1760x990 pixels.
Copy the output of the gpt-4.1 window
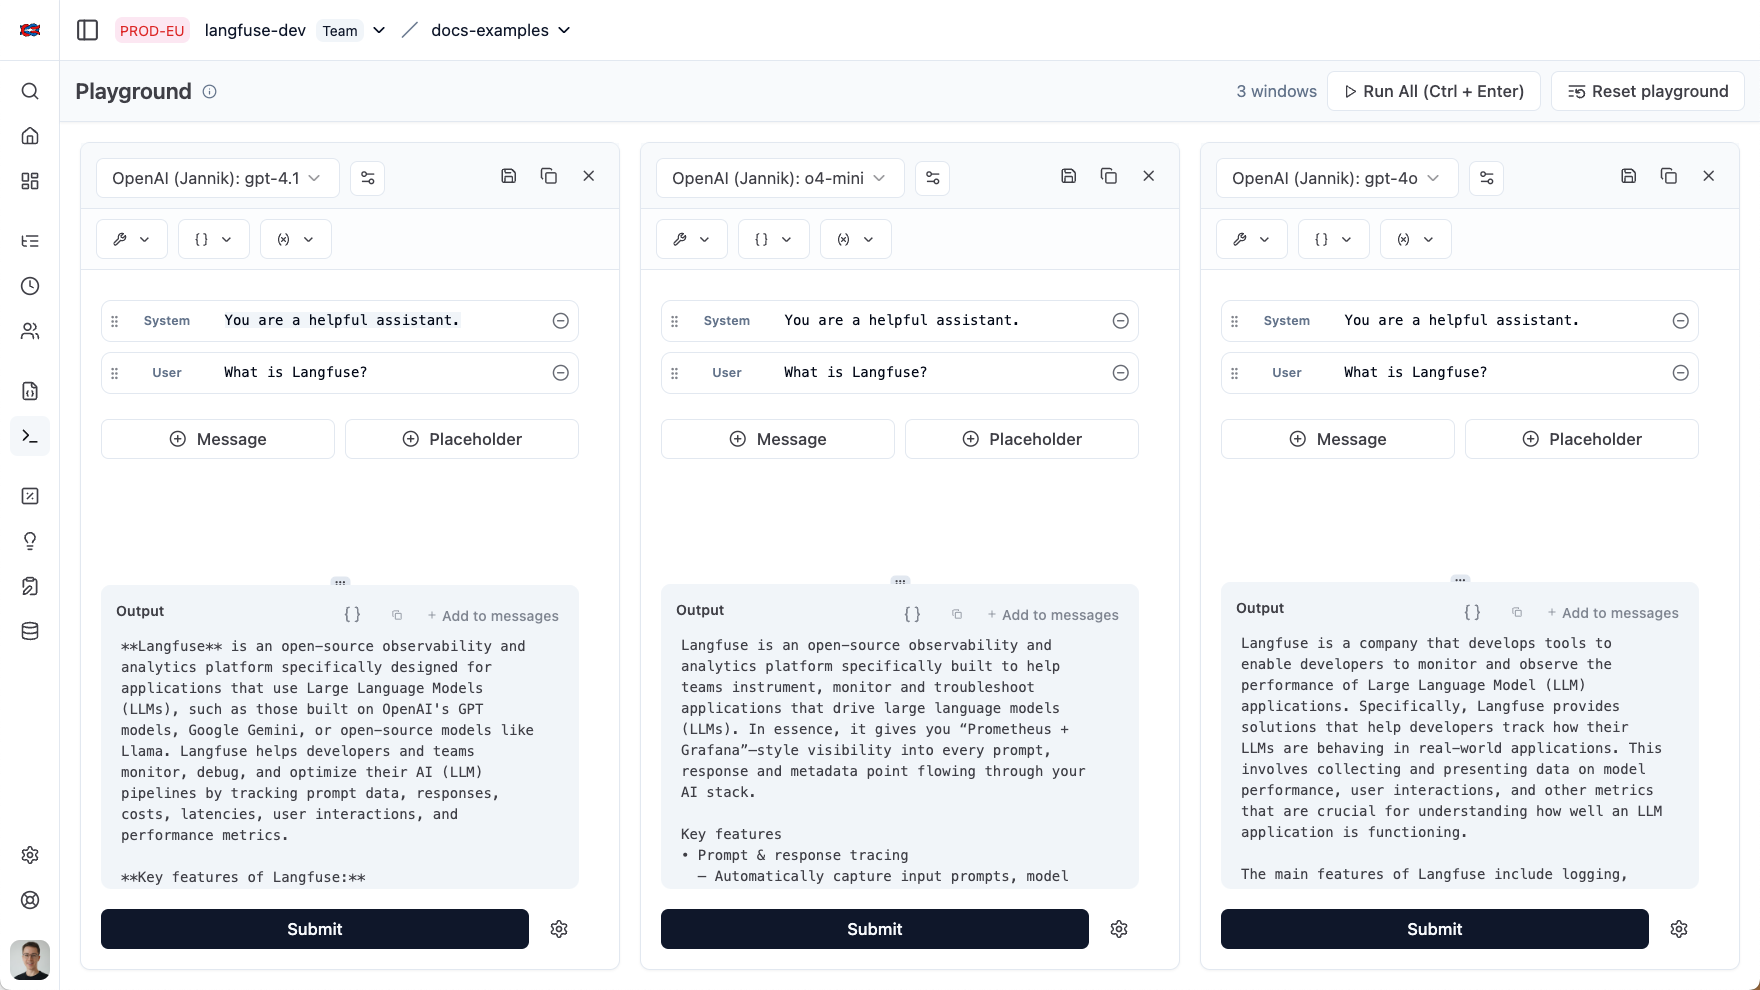[x=397, y=615]
